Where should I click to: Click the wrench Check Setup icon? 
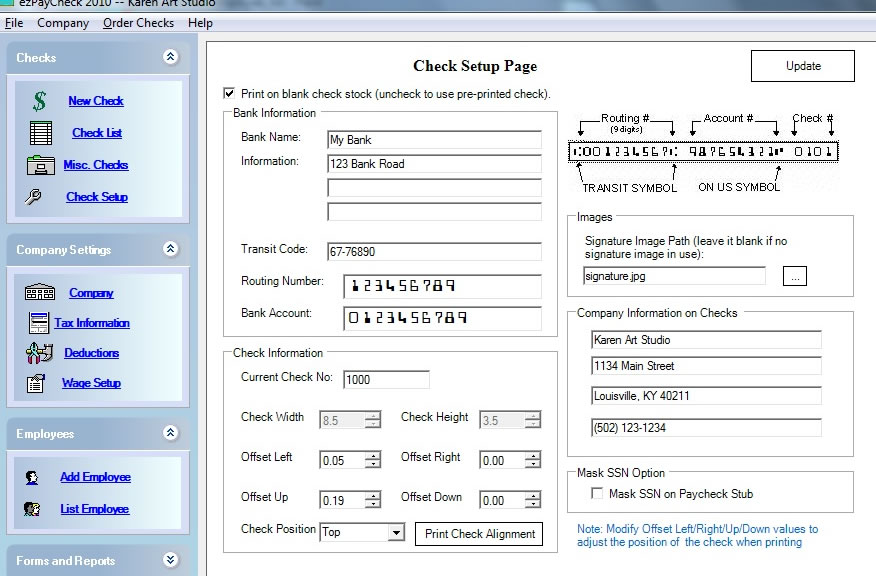[33, 197]
